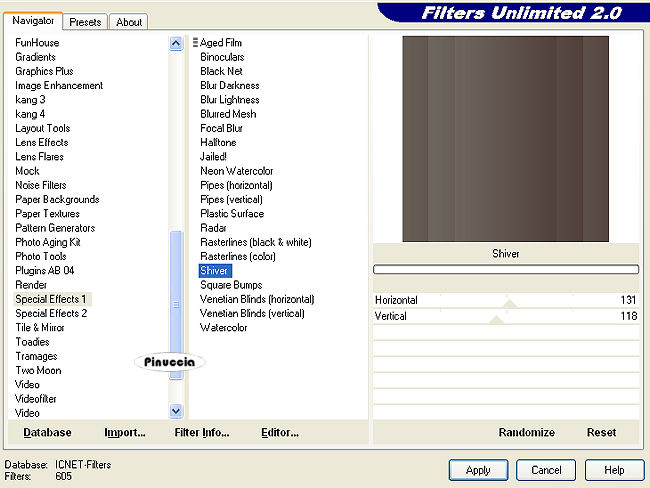Open the filter Editor...

(x=280, y=432)
